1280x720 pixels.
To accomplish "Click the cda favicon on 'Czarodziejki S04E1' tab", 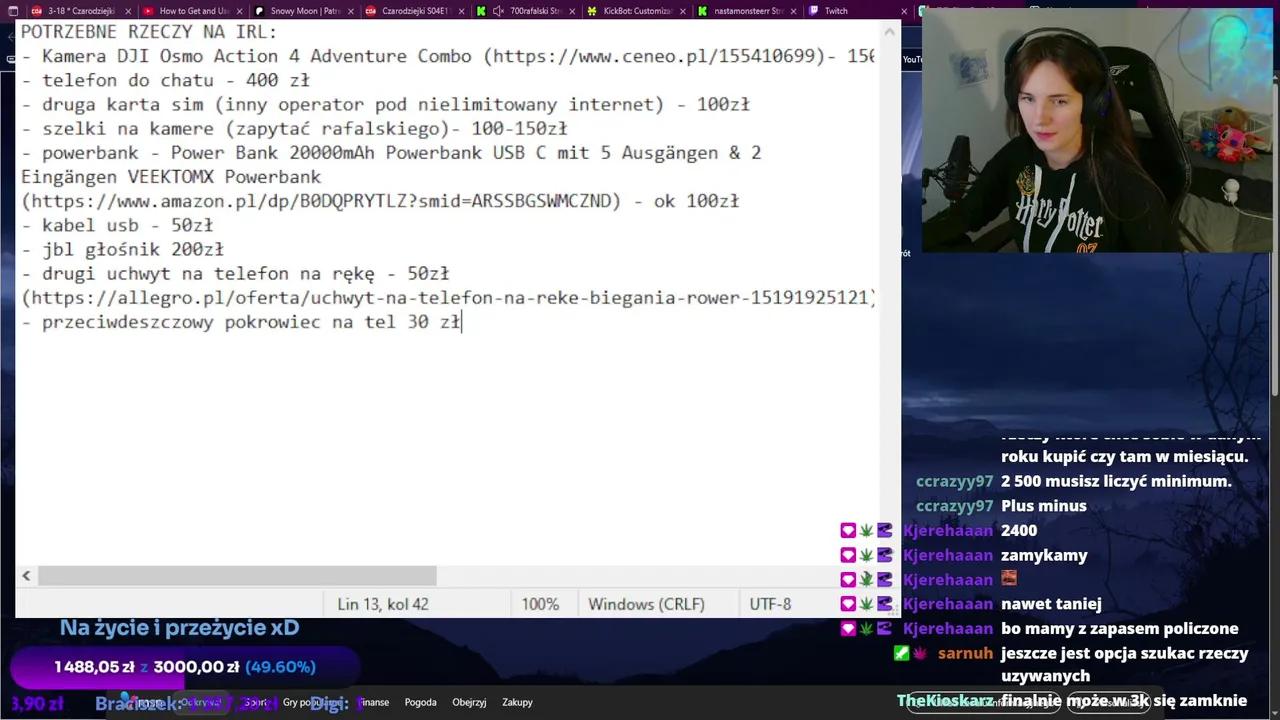I will click(371, 11).
